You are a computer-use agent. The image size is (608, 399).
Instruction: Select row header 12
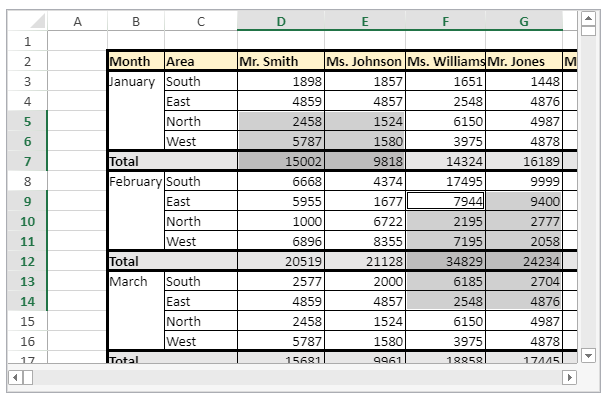pyautogui.click(x=27, y=261)
